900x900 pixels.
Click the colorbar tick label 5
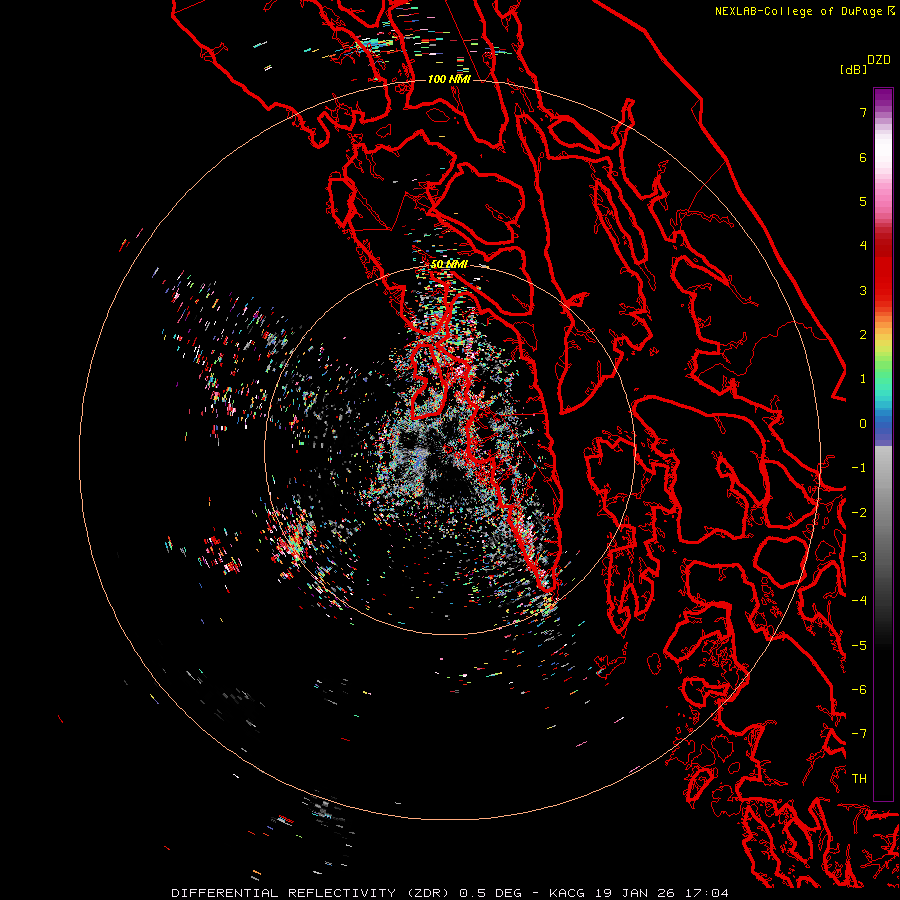click(x=863, y=201)
